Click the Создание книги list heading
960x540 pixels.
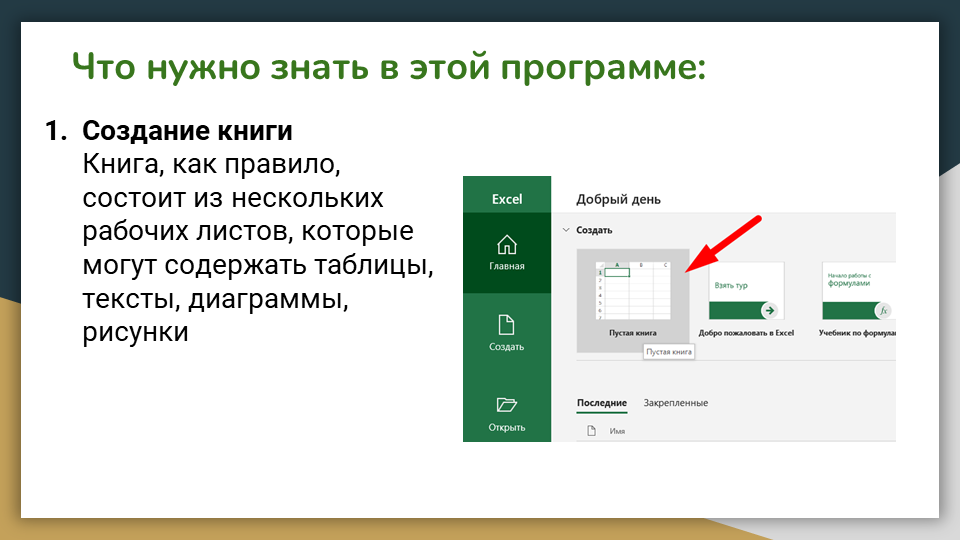click(187, 130)
